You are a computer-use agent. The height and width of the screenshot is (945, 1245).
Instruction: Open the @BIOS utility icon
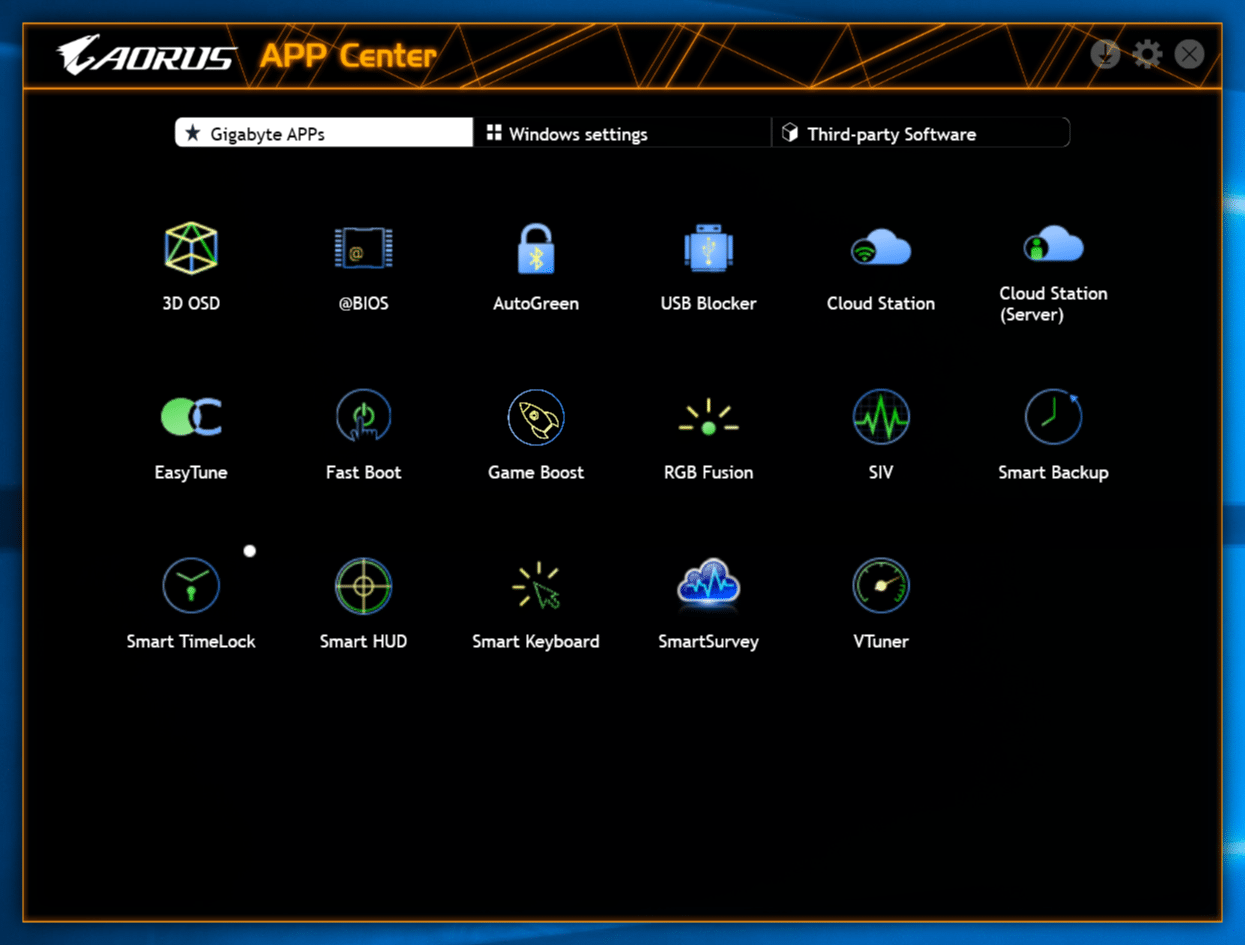click(363, 248)
